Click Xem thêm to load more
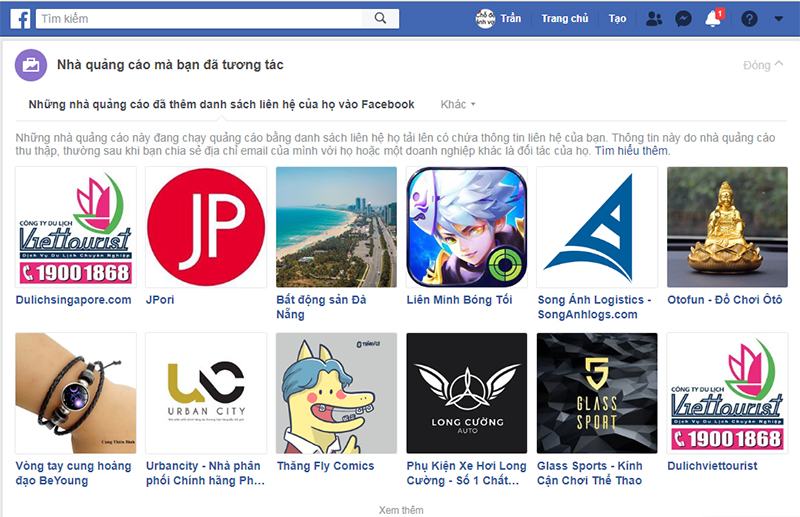The width and height of the screenshot is (800, 517). (401, 510)
